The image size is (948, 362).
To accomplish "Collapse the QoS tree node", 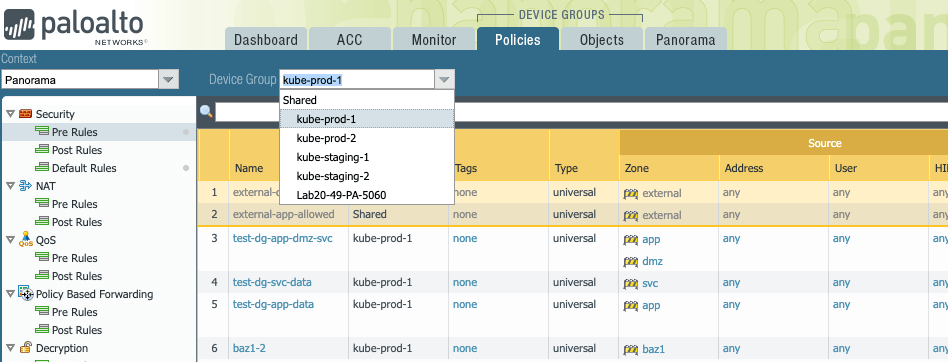I will click(x=10, y=240).
